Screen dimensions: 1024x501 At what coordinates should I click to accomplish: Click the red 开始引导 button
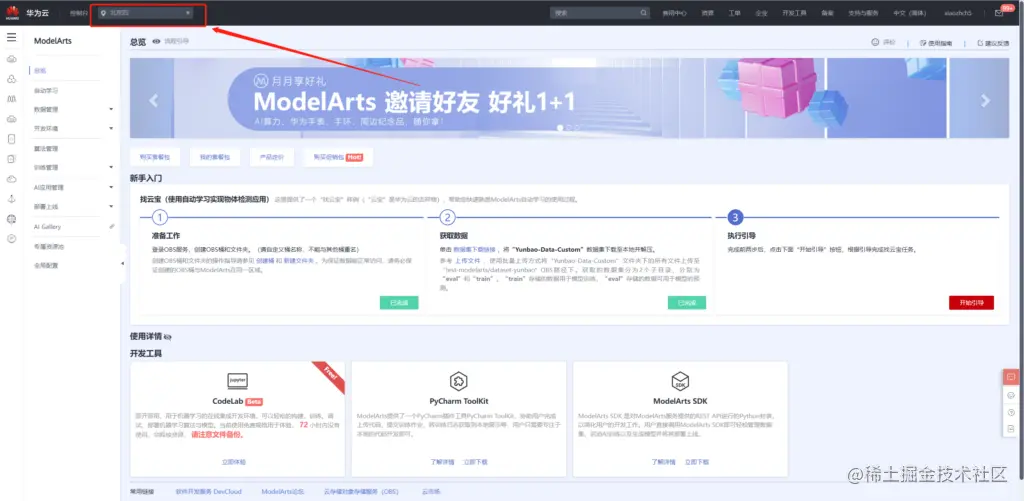[971, 302]
